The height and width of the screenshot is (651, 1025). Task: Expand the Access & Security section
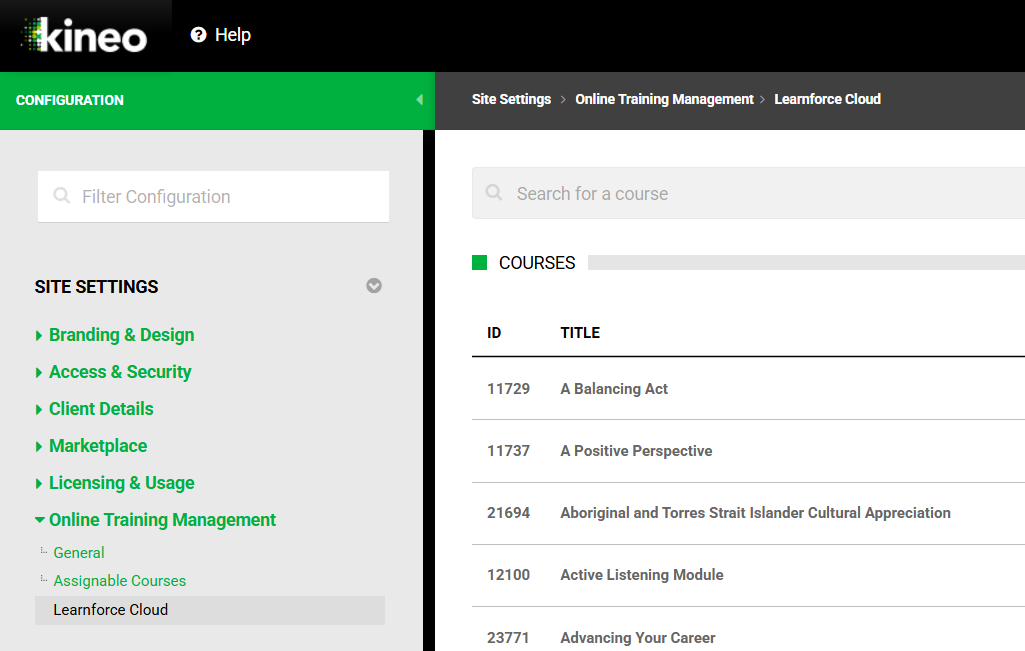120,372
